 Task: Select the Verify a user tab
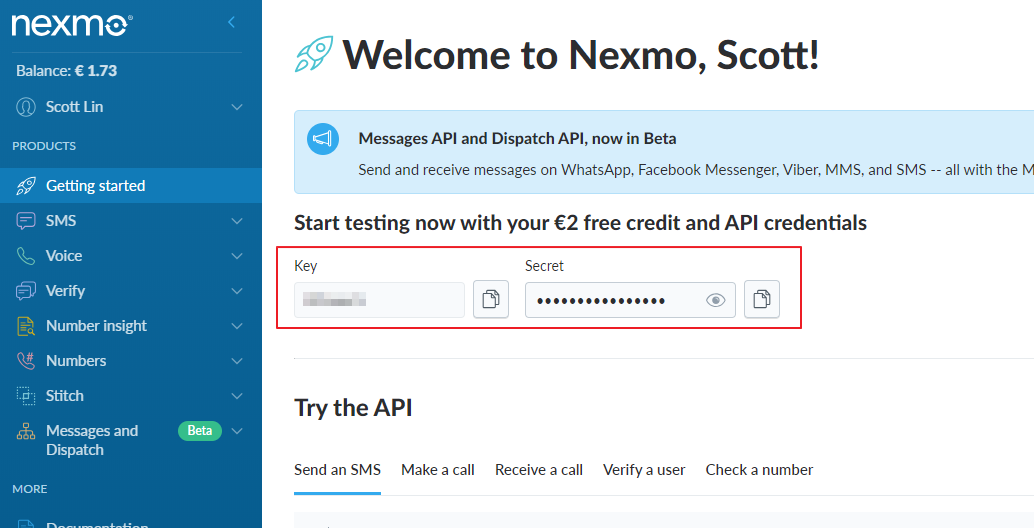[x=644, y=470]
